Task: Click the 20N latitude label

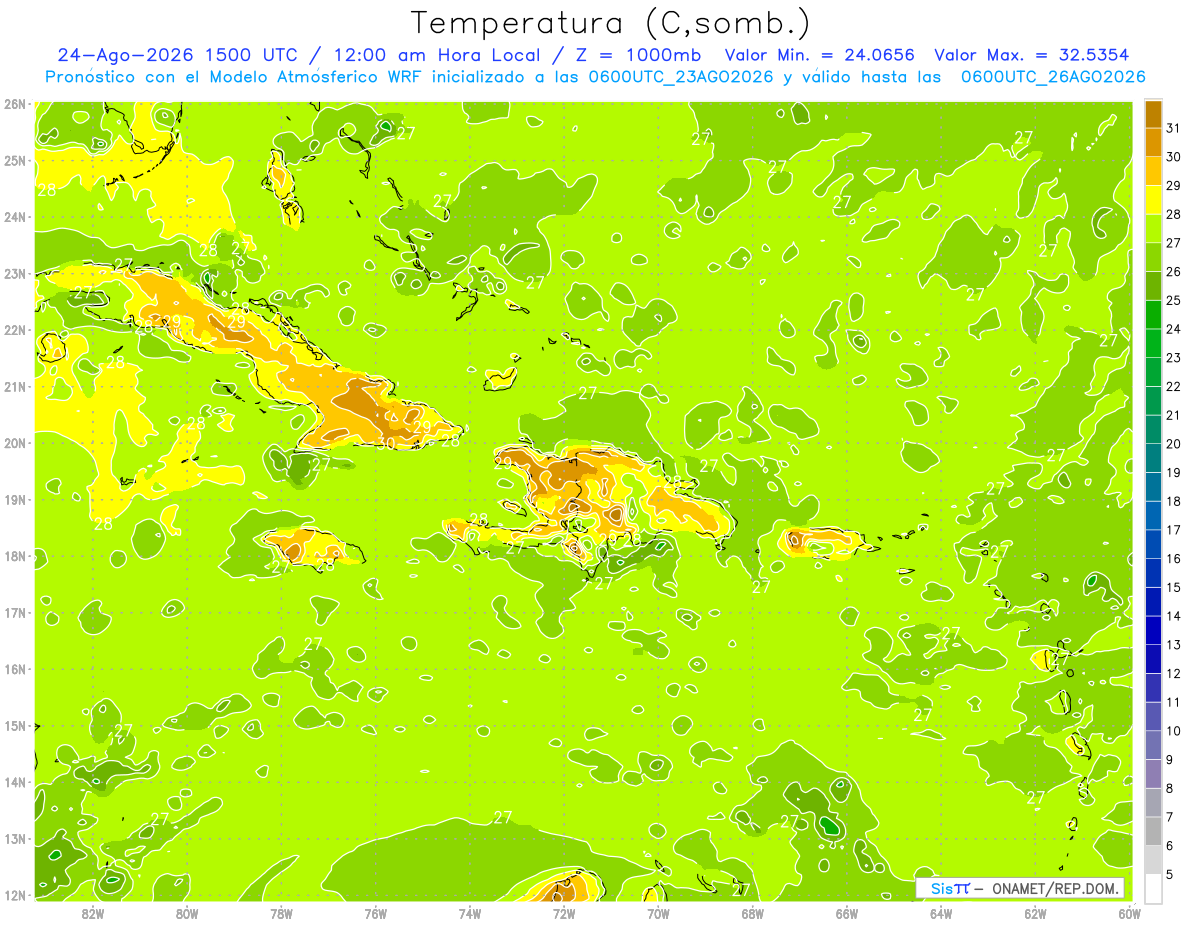Action: click(x=15, y=443)
